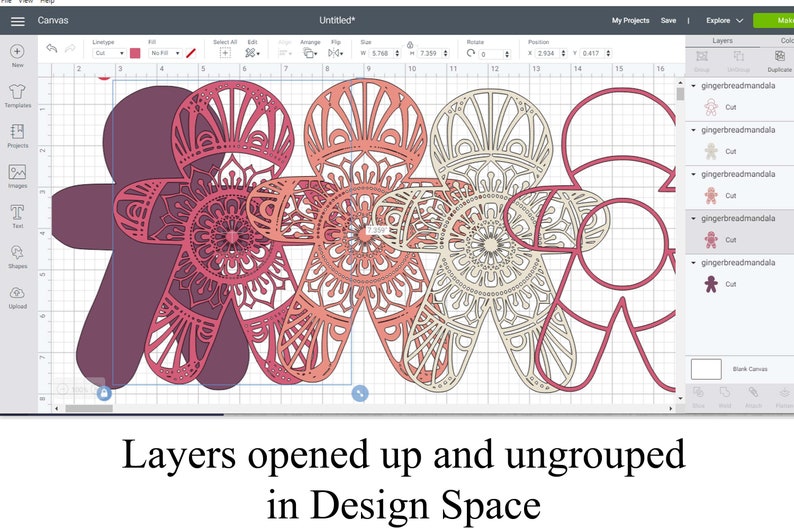Image resolution: width=794 pixels, height=529 pixels.
Task: Open My Projects
Action: point(630,21)
